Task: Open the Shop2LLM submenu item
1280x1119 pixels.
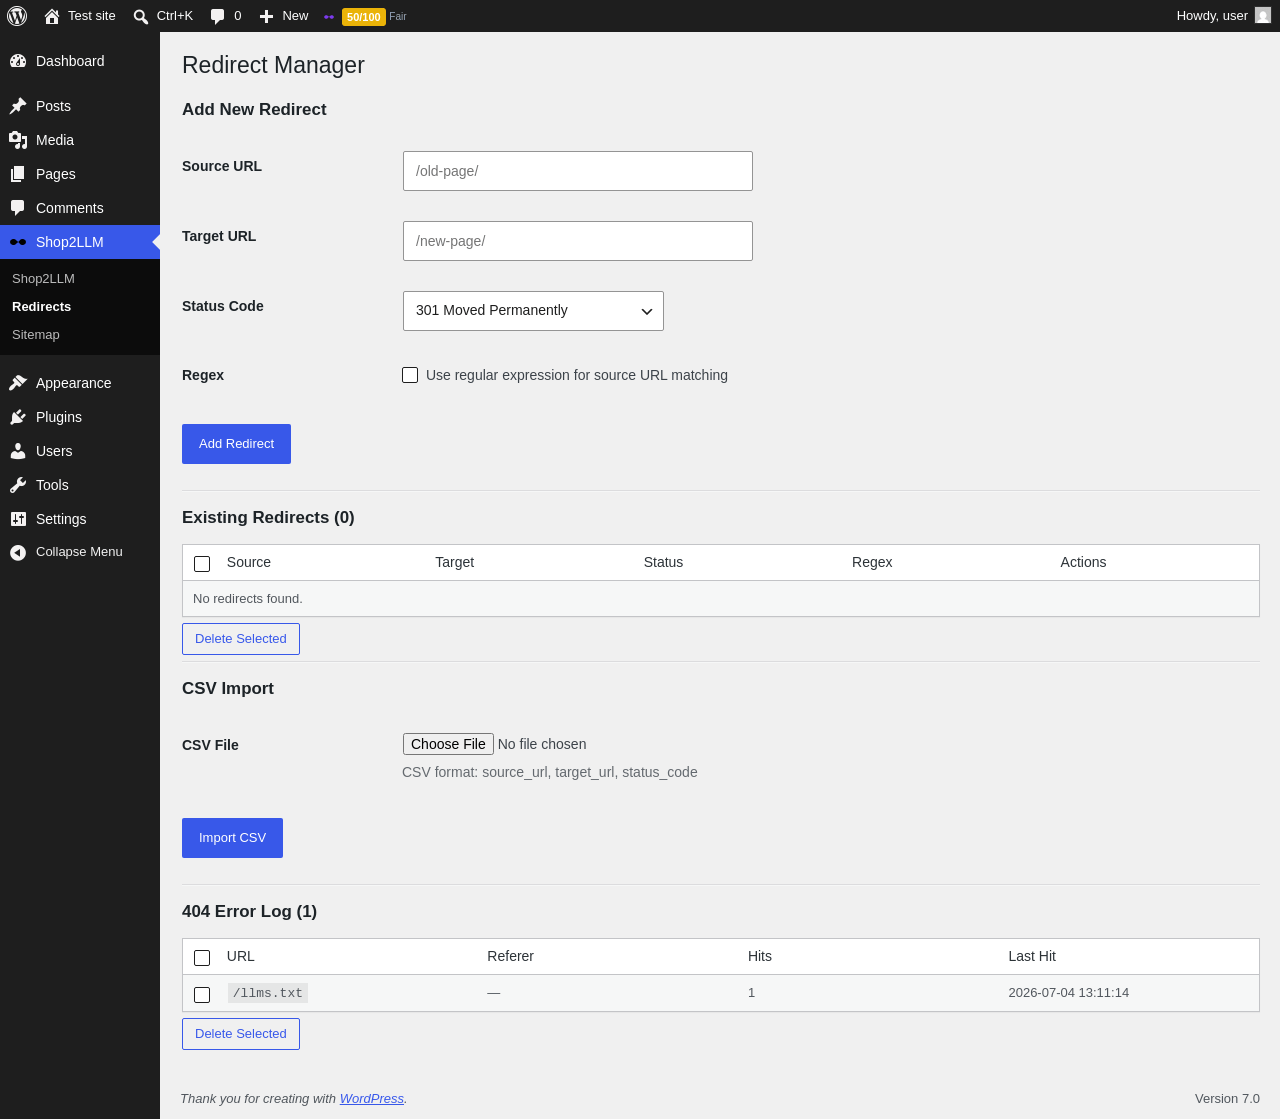Action: pos(43,278)
